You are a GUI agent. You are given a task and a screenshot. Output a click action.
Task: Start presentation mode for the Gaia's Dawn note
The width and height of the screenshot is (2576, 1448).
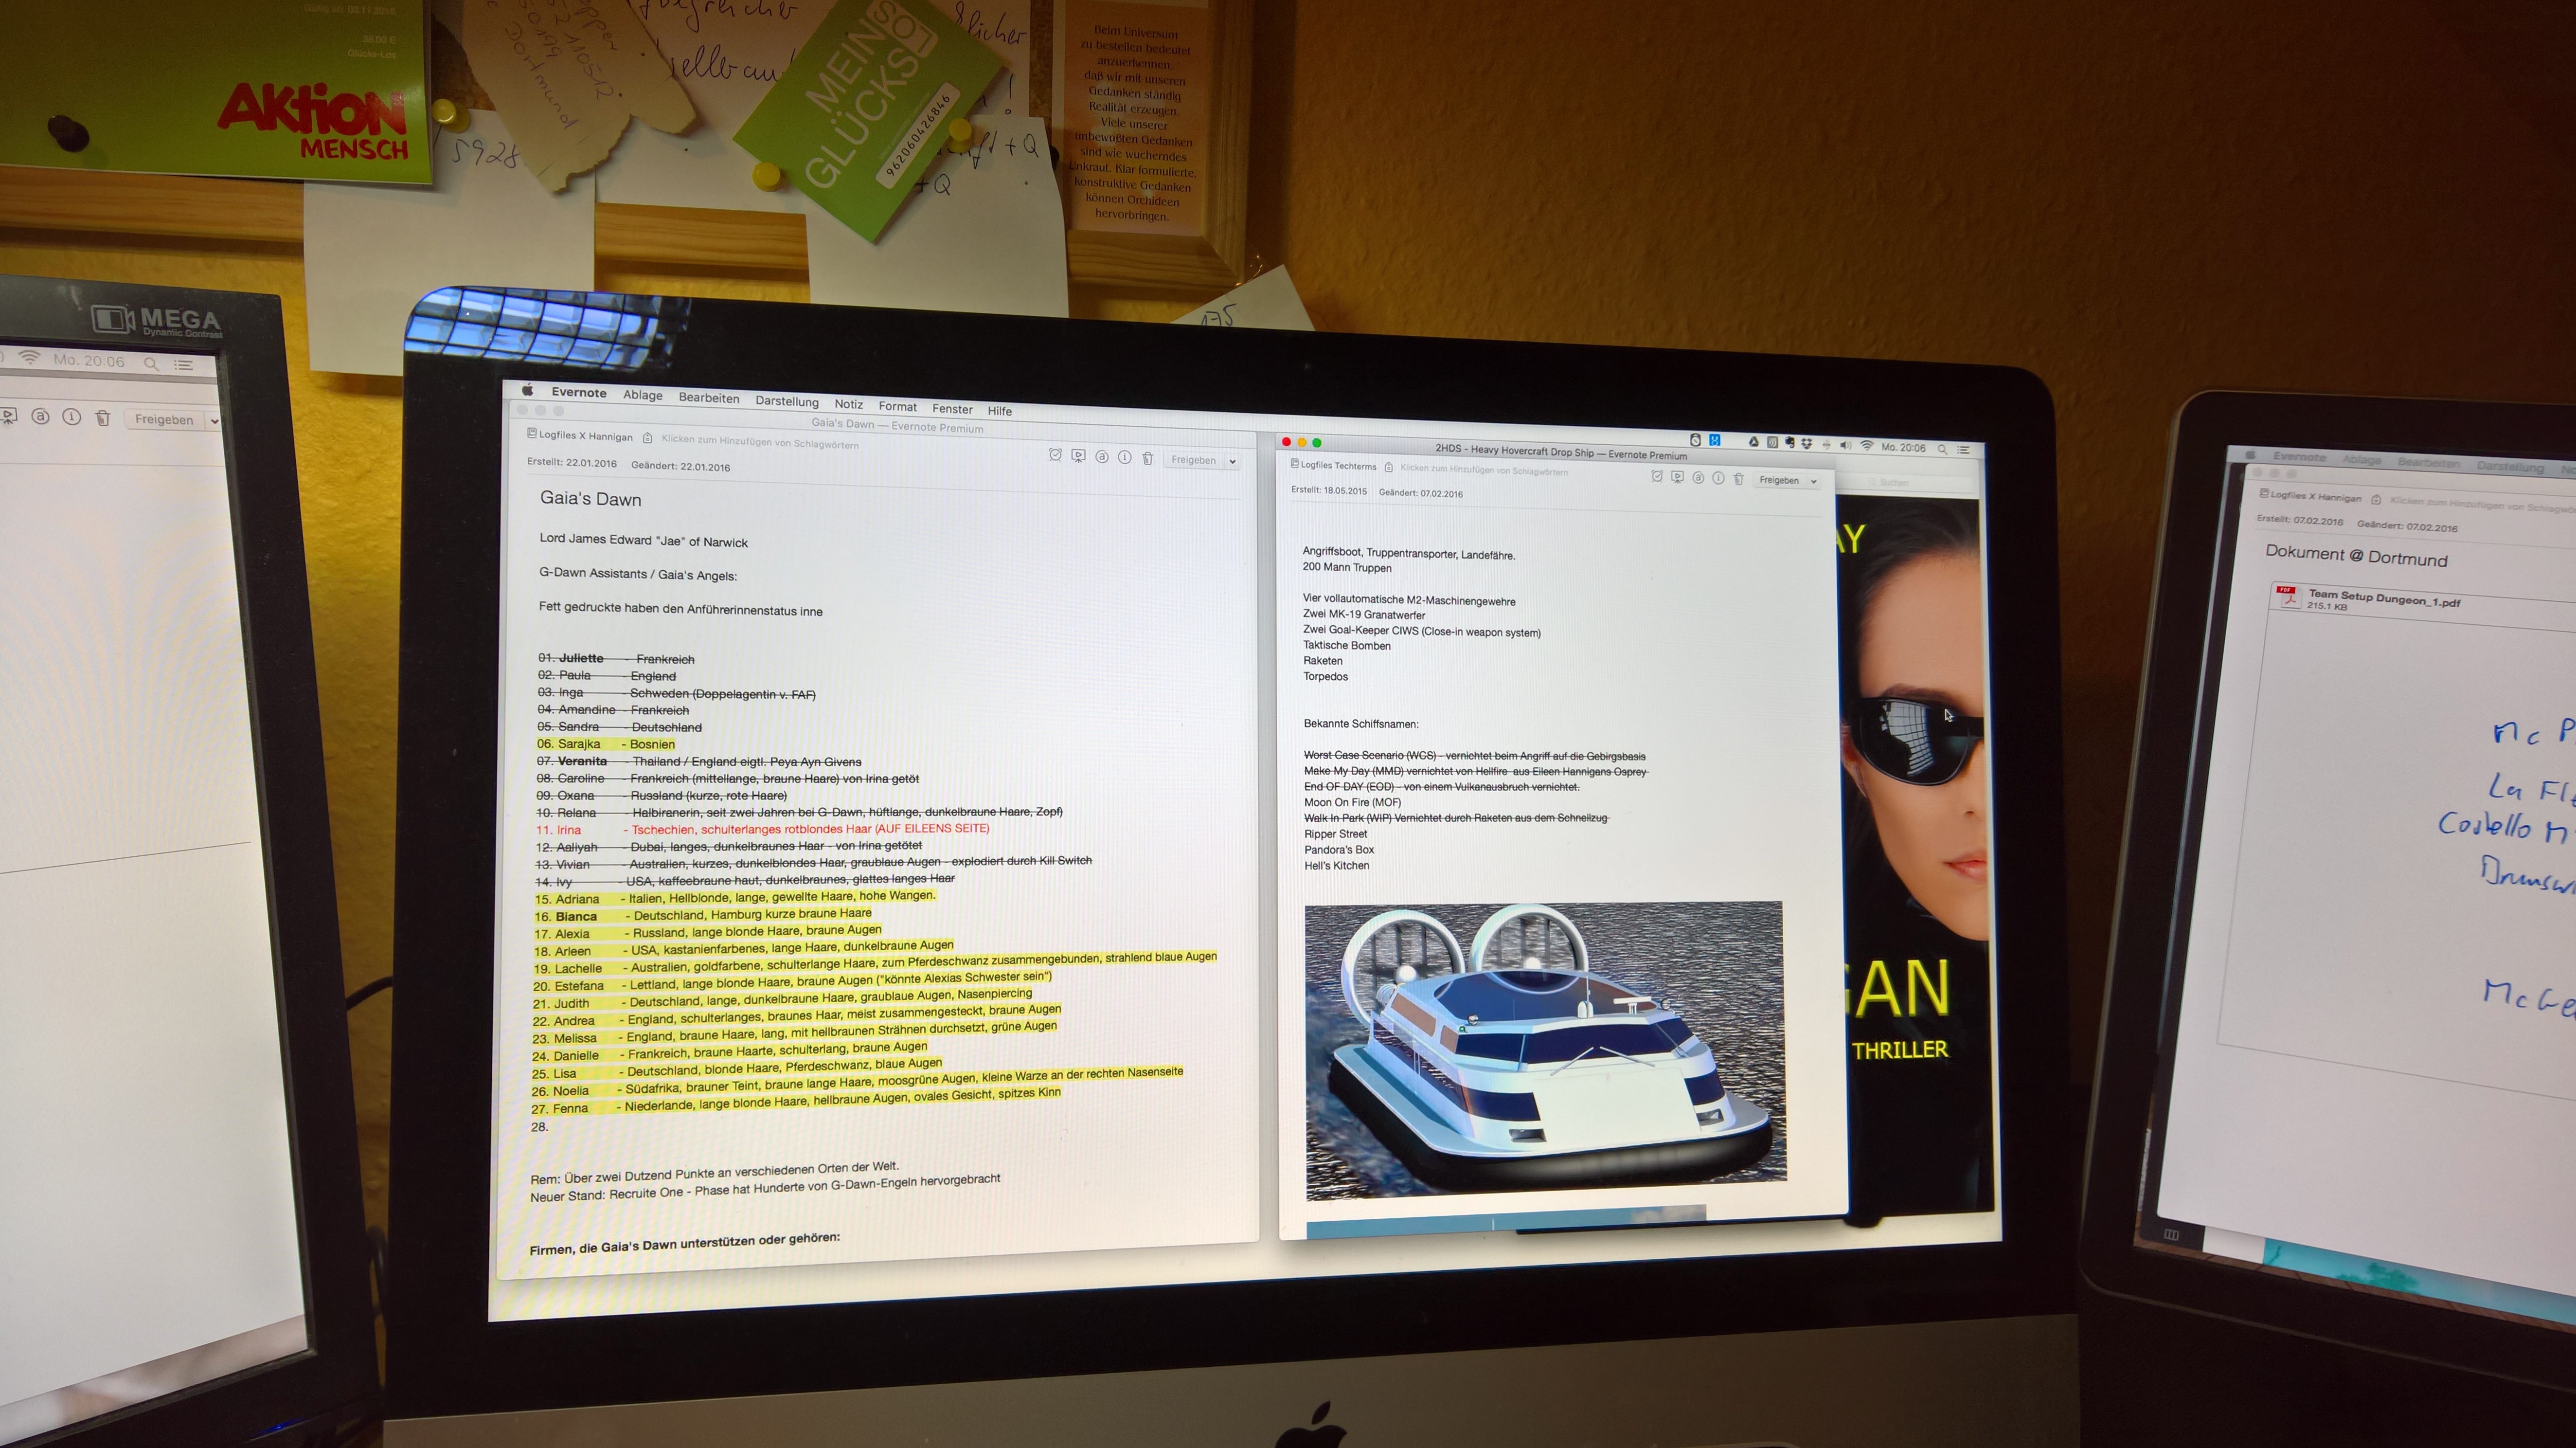1078,456
